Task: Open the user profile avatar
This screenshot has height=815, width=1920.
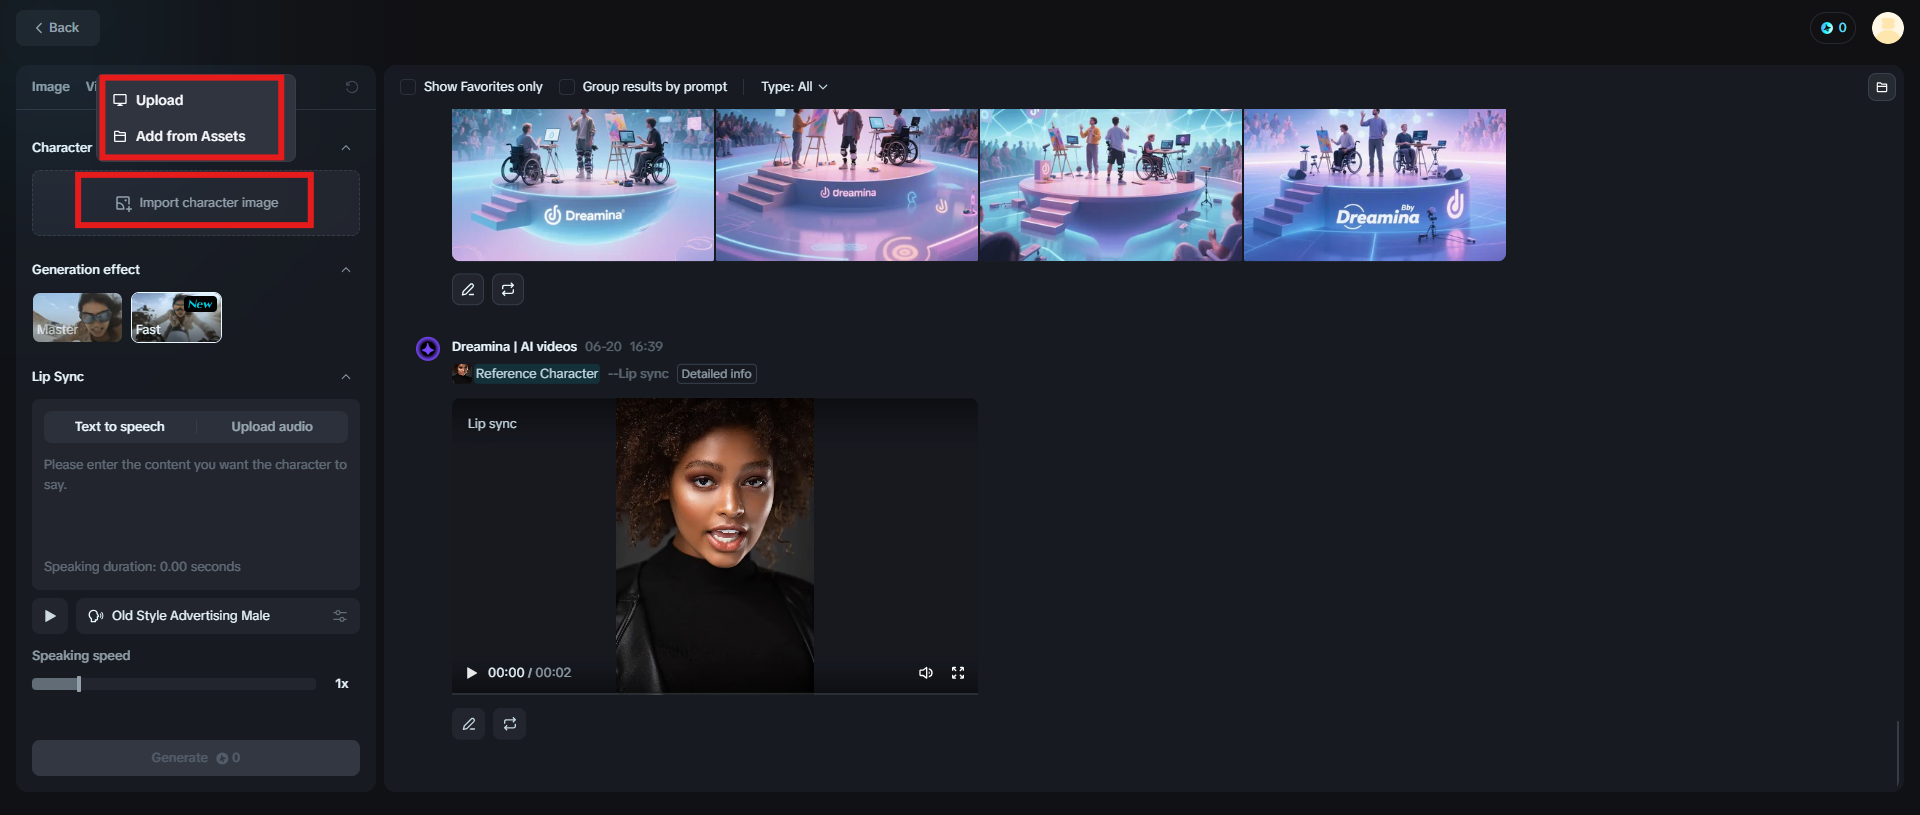Action: click(1887, 28)
